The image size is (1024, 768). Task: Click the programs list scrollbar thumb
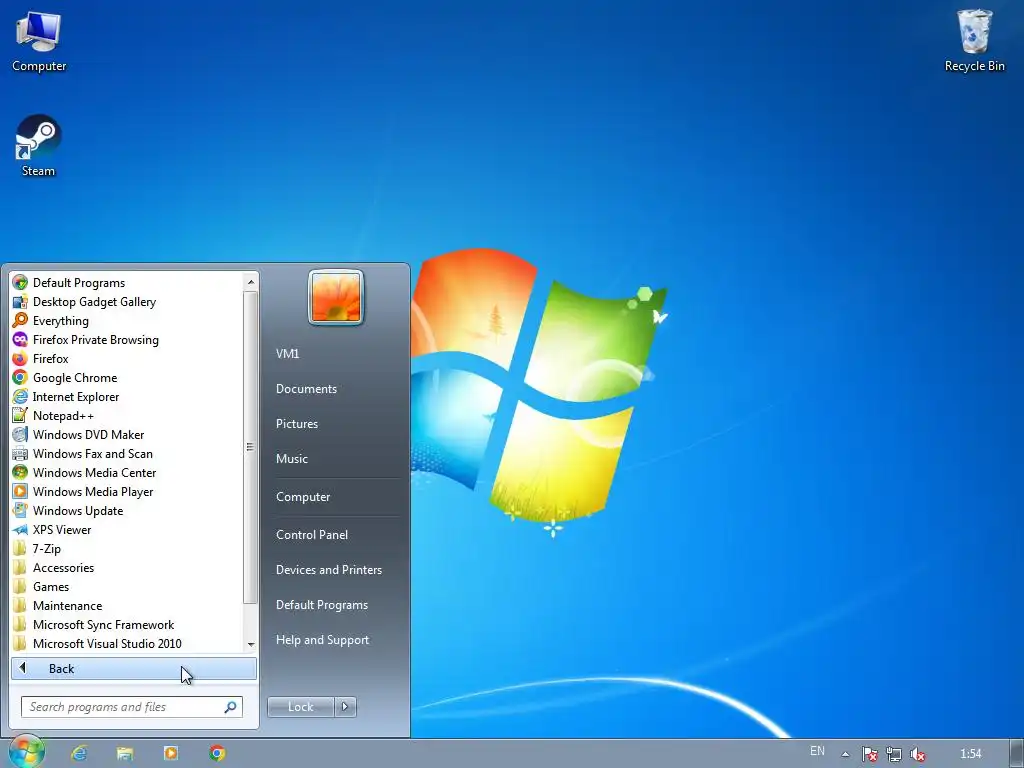coord(250,447)
